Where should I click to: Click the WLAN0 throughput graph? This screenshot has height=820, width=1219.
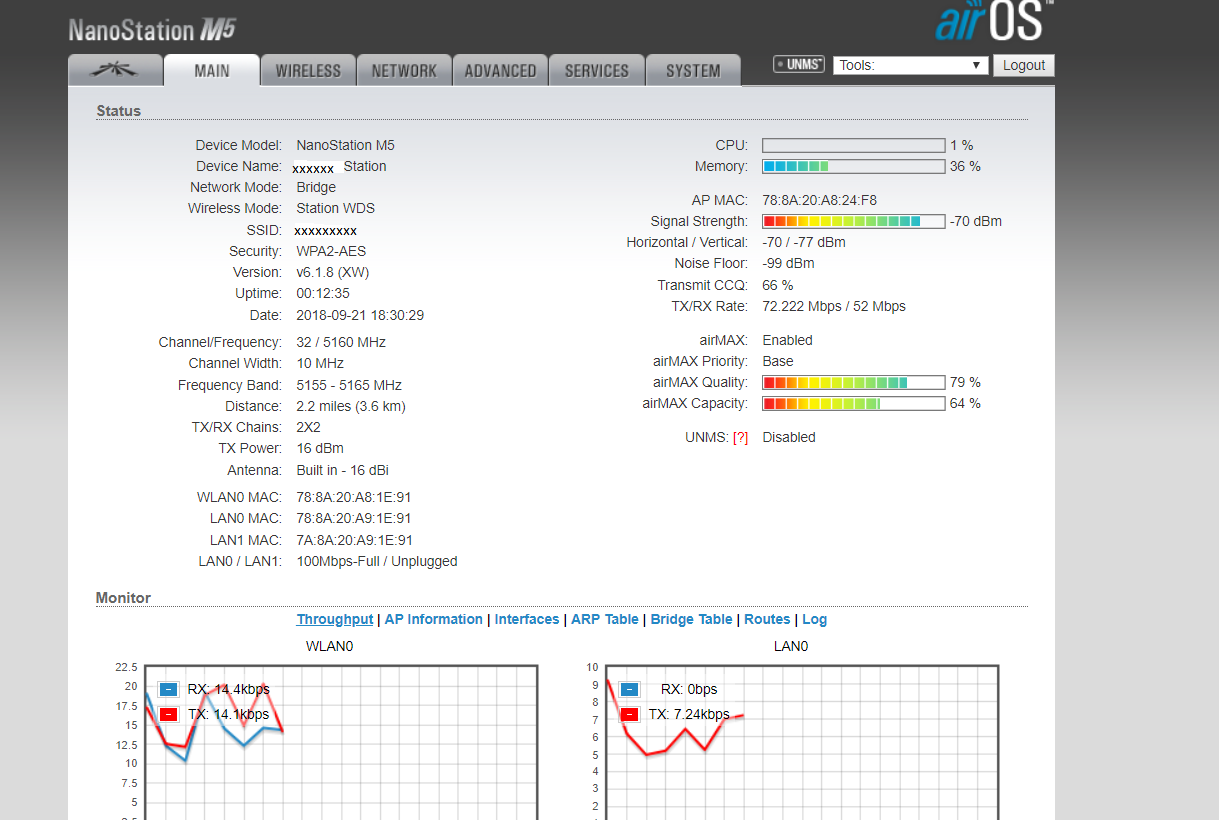[x=341, y=742]
